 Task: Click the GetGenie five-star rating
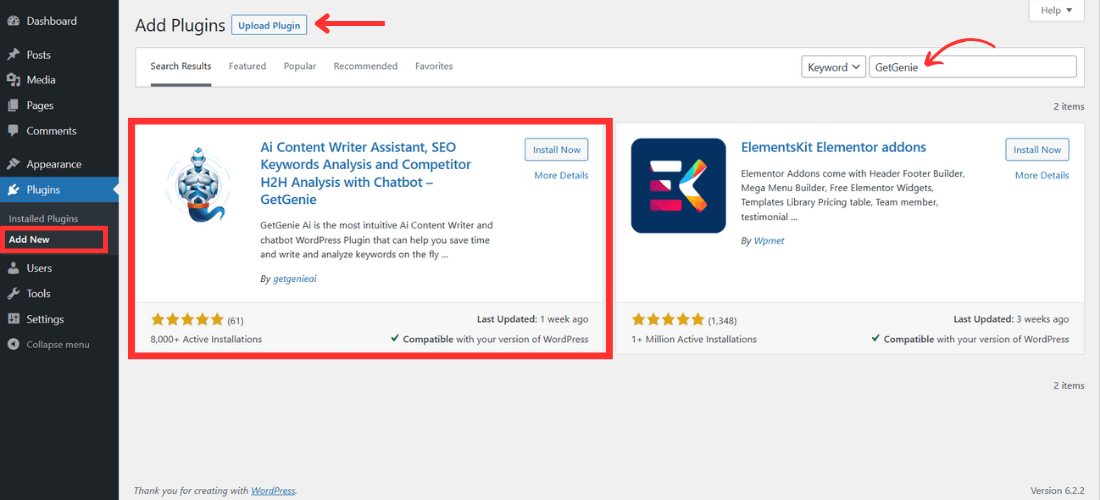(x=187, y=320)
